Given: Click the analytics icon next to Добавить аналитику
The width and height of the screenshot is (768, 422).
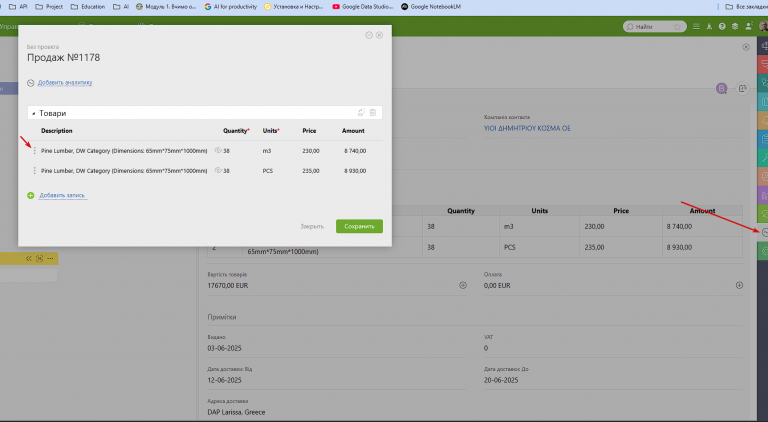Looking at the screenshot, I should (30, 83).
